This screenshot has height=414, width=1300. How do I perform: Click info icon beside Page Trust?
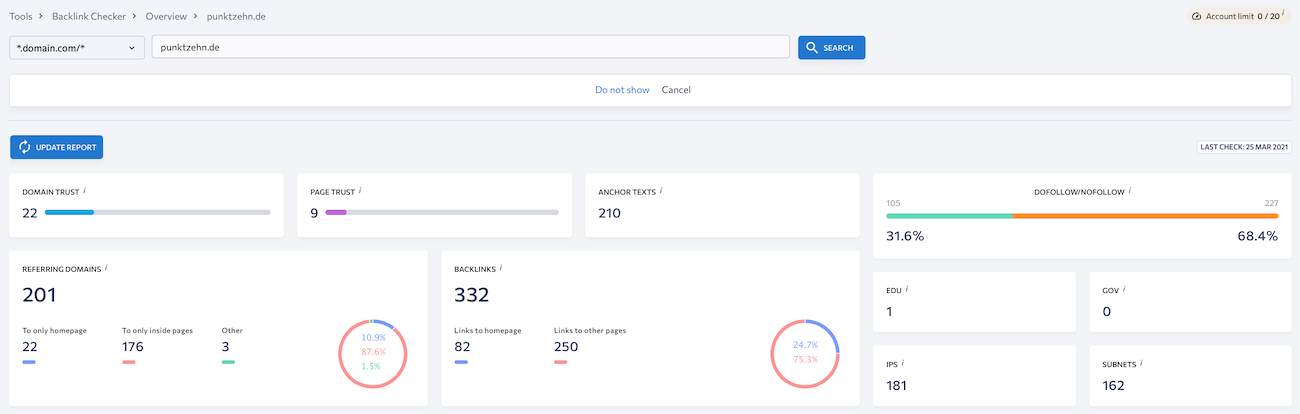[360, 189]
